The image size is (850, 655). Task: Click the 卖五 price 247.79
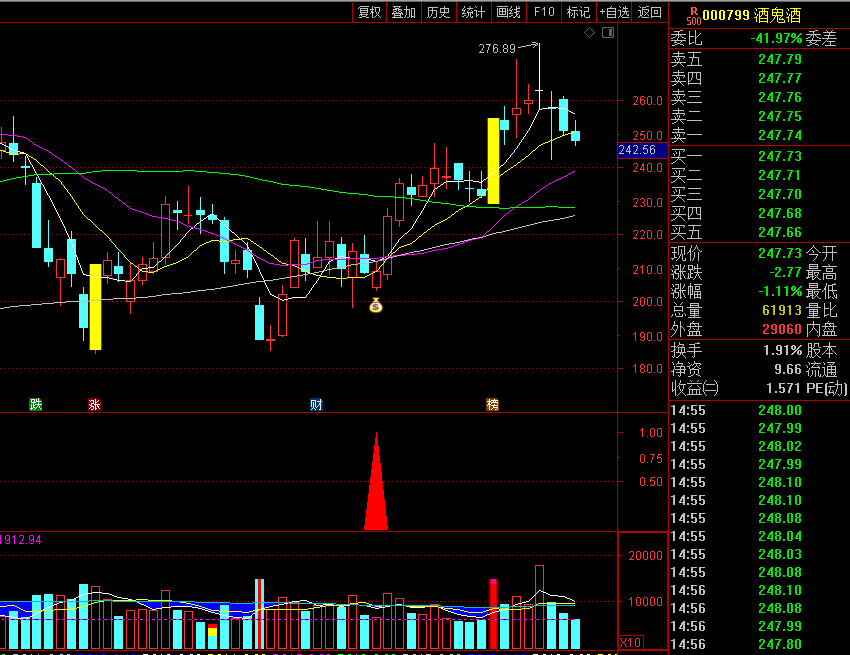point(780,59)
